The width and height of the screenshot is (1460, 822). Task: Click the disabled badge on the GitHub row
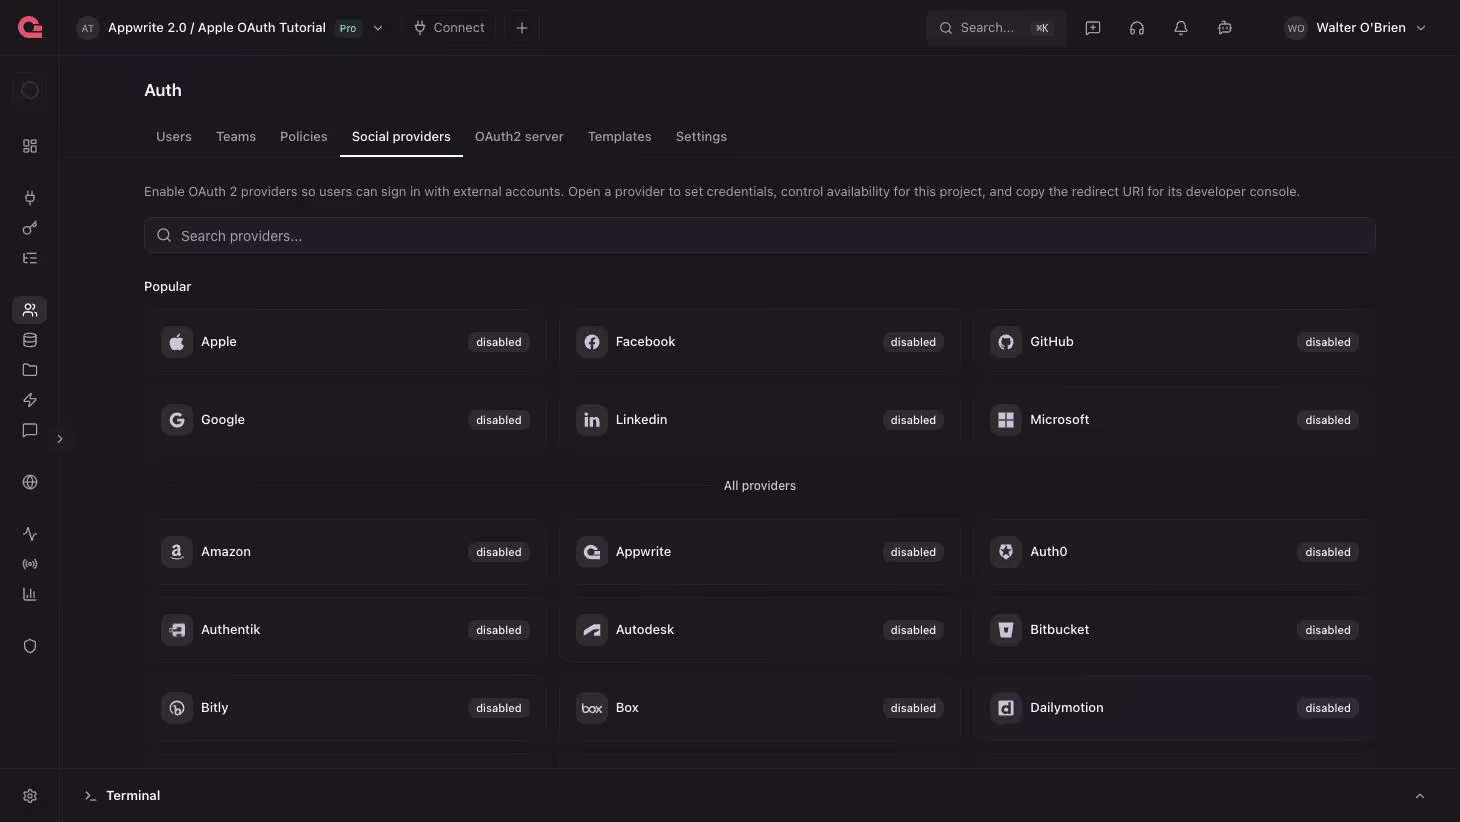click(x=1328, y=342)
